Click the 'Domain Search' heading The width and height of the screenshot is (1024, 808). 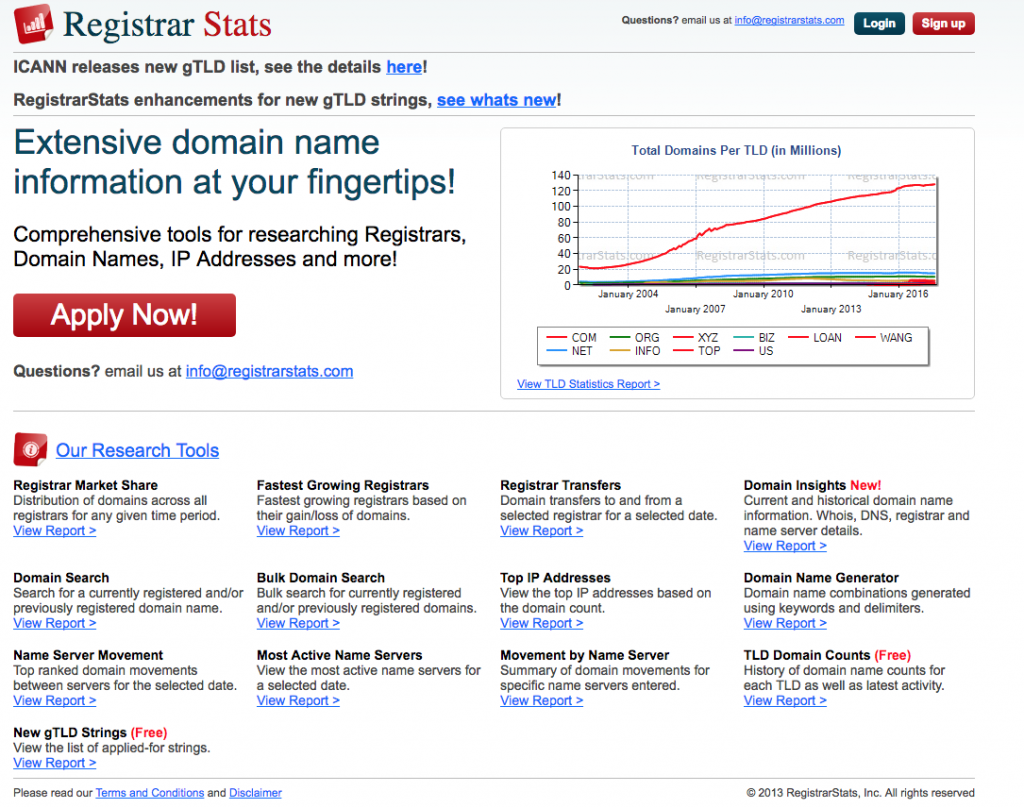(61, 578)
